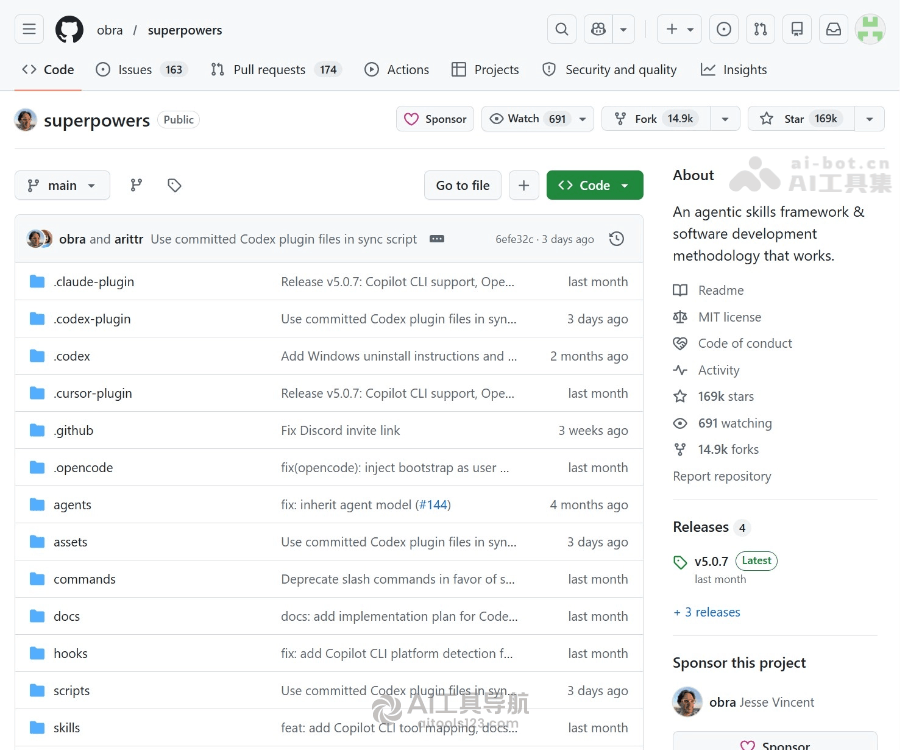Open commit history clock icon

616,239
